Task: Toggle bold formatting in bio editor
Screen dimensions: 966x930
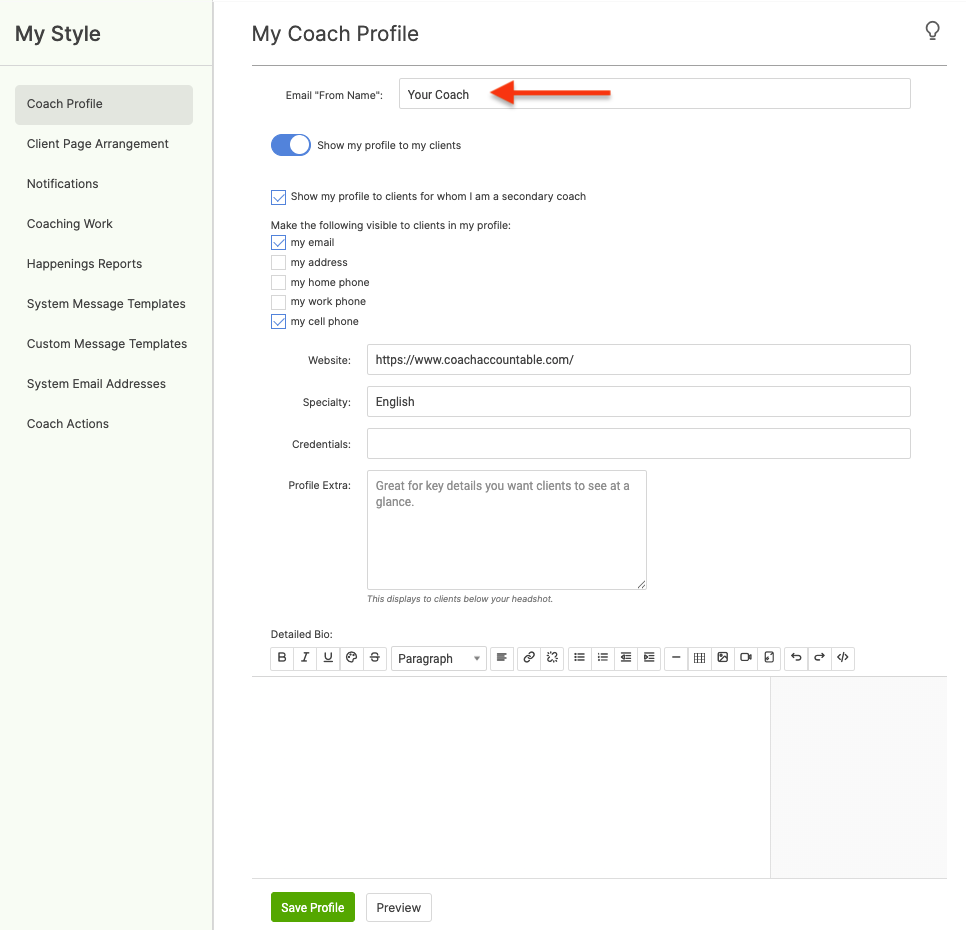Action: tap(282, 658)
